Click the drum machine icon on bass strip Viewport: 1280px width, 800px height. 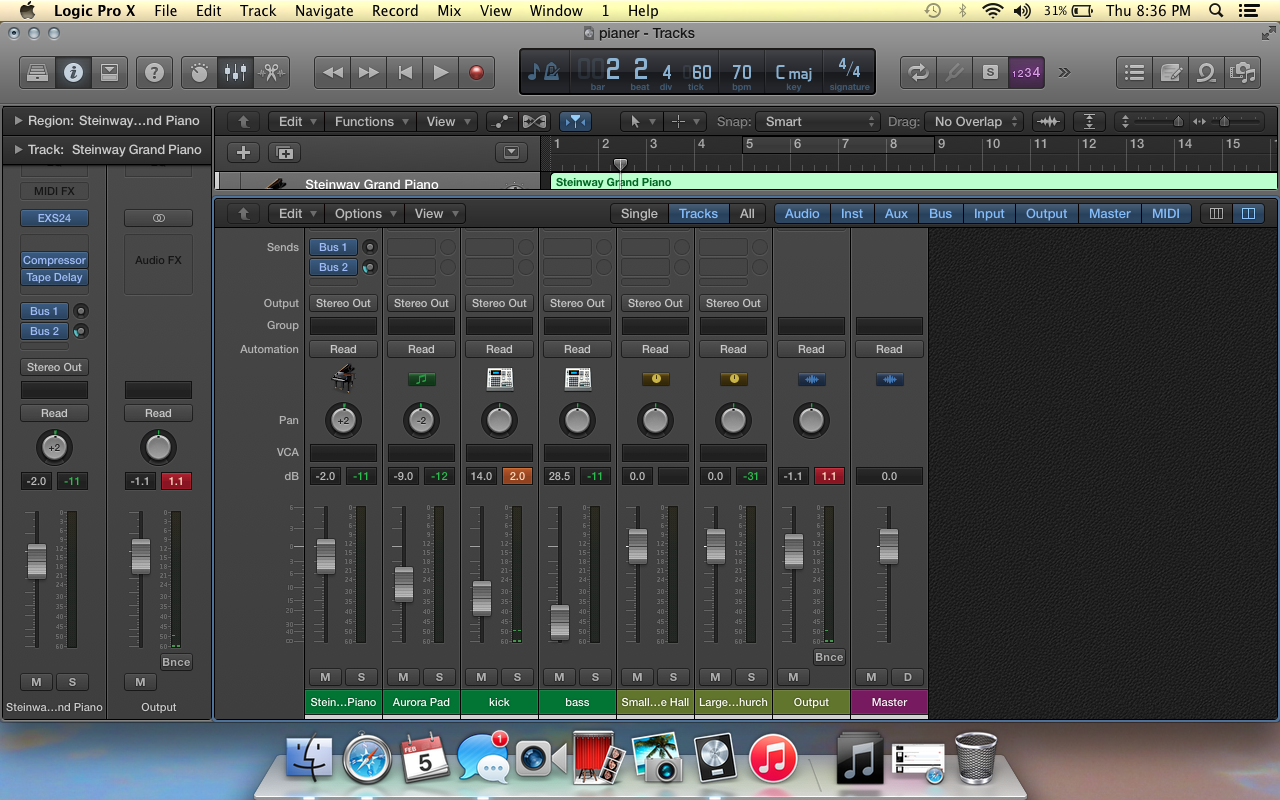[x=577, y=379]
